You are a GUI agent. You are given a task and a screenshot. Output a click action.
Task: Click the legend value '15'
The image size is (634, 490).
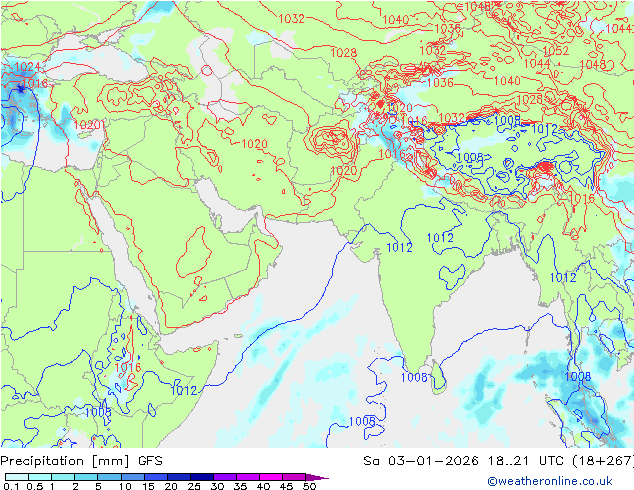148,486
